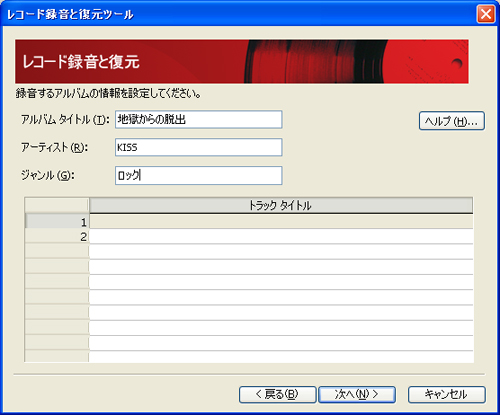
Task: Open help with the ヘルプ(H)... button
Action: pyautogui.click(x=452, y=121)
